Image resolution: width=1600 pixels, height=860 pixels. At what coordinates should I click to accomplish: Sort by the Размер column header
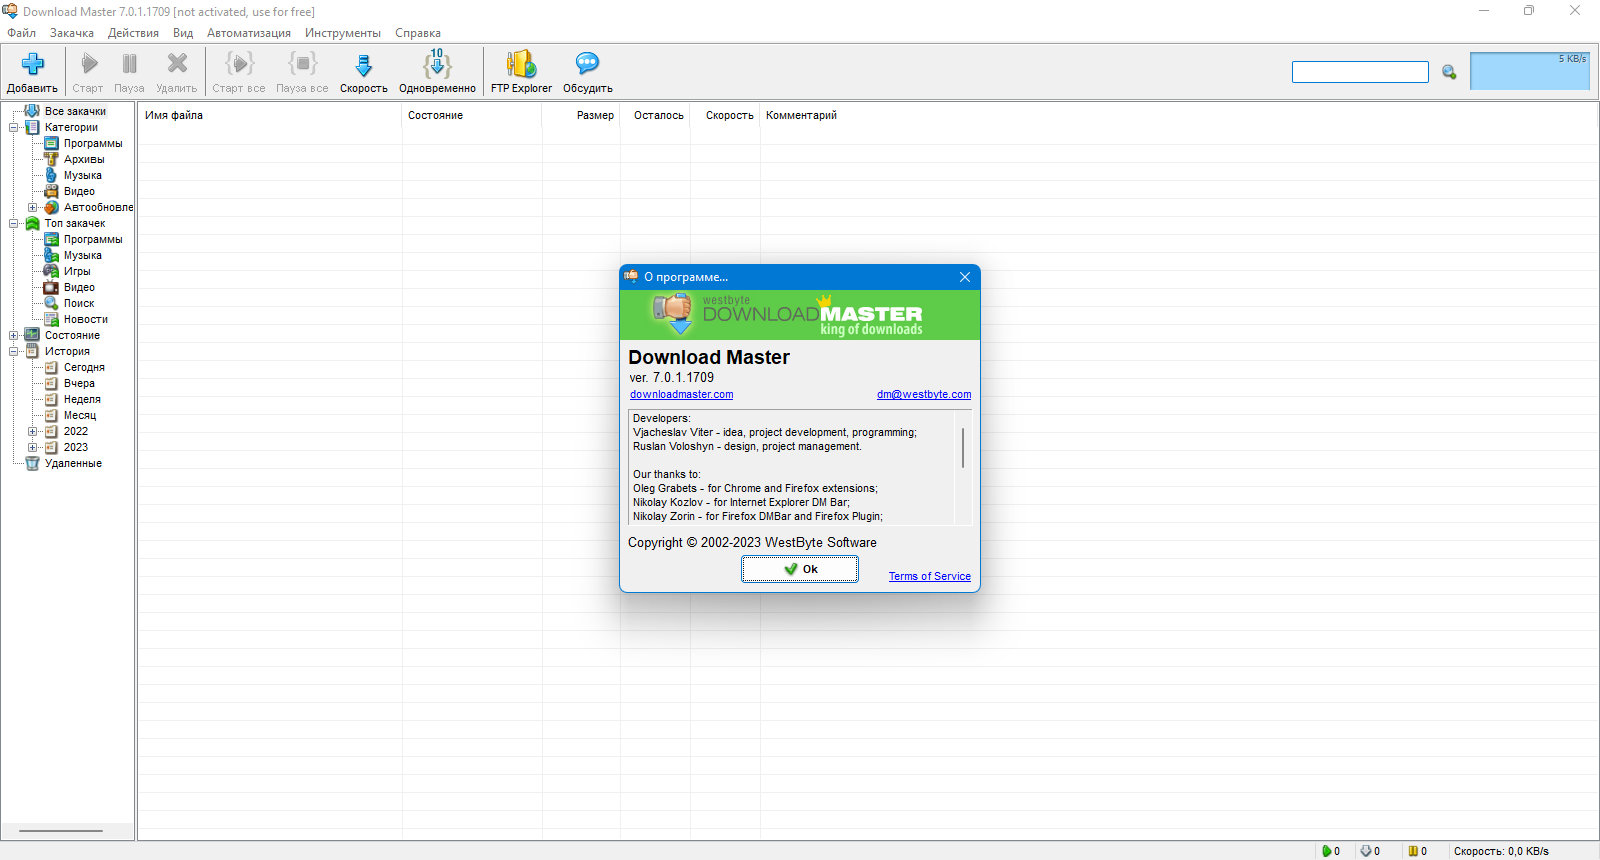(x=581, y=115)
